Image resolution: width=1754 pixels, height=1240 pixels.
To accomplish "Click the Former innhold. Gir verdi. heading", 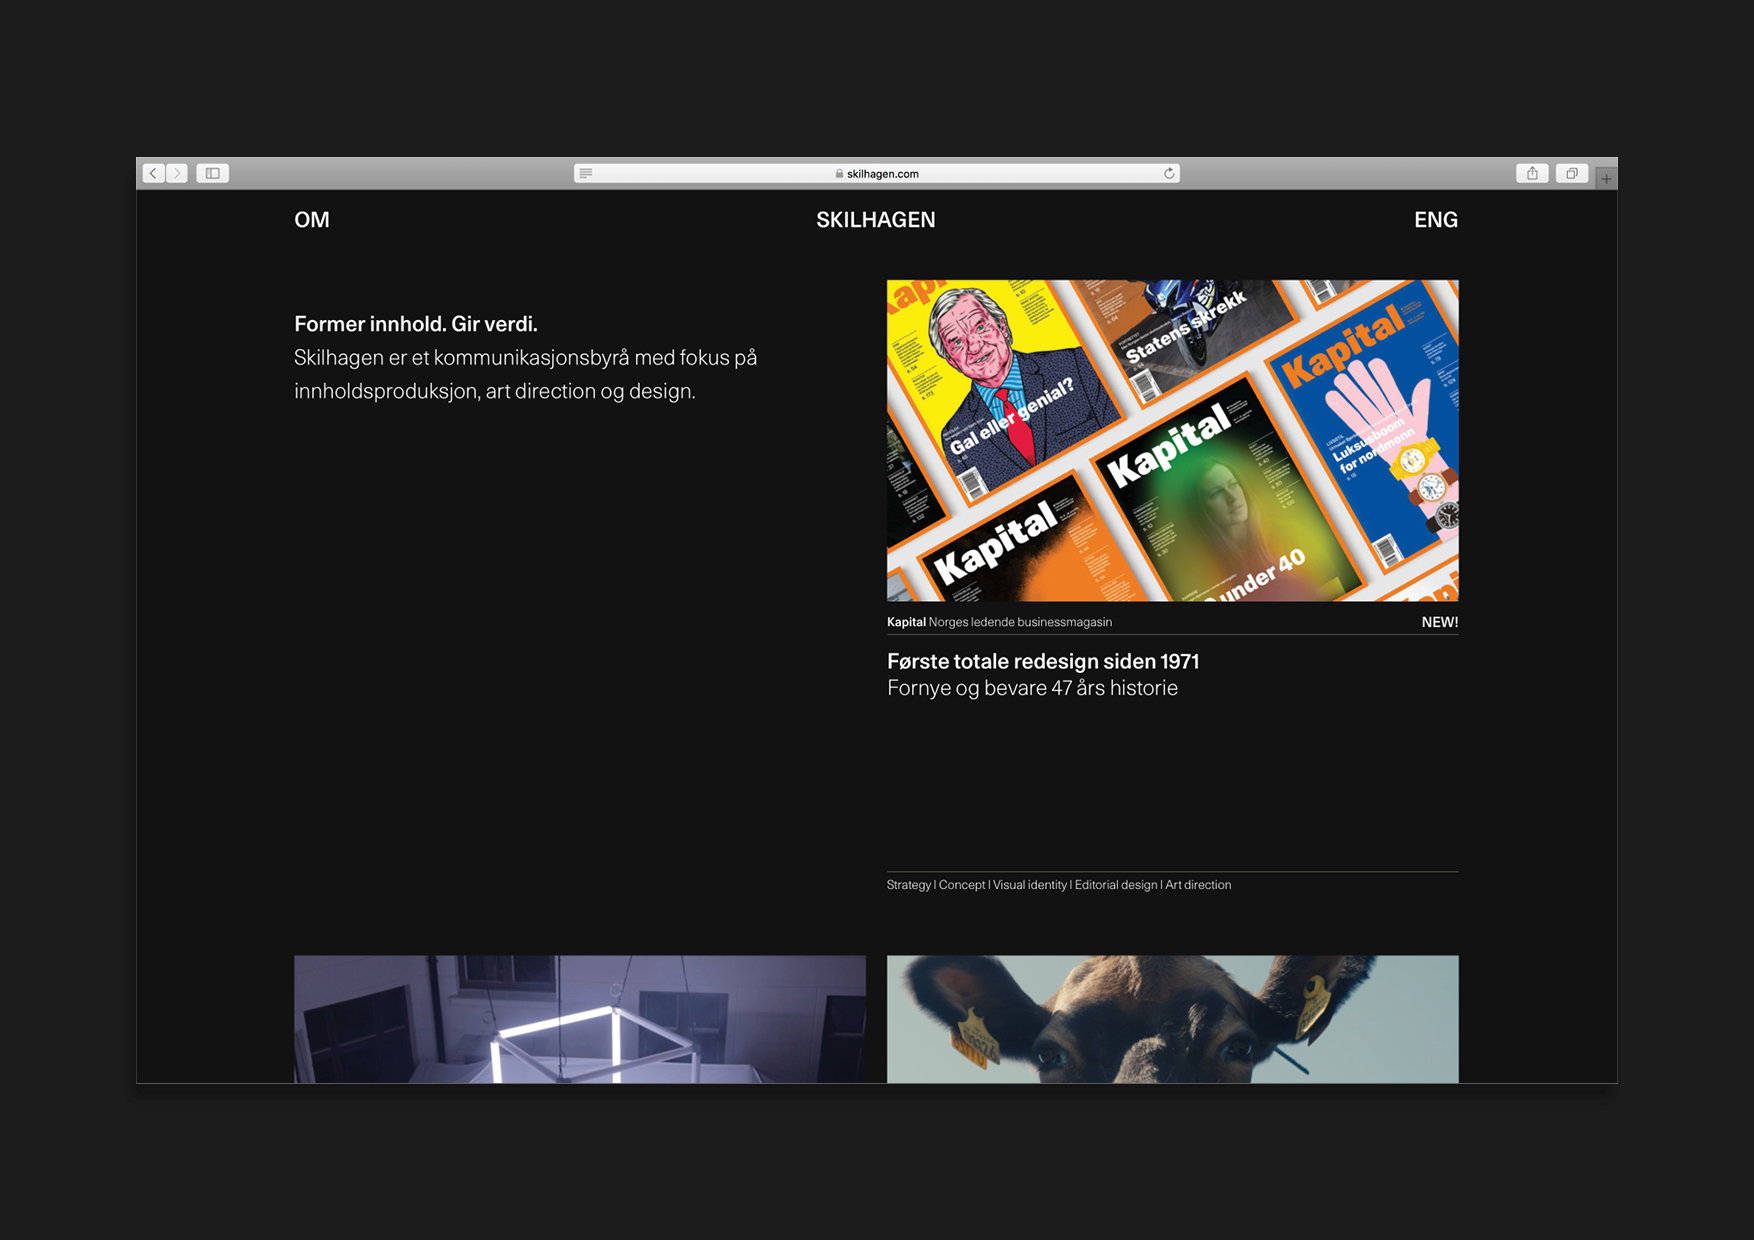I will [x=416, y=324].
